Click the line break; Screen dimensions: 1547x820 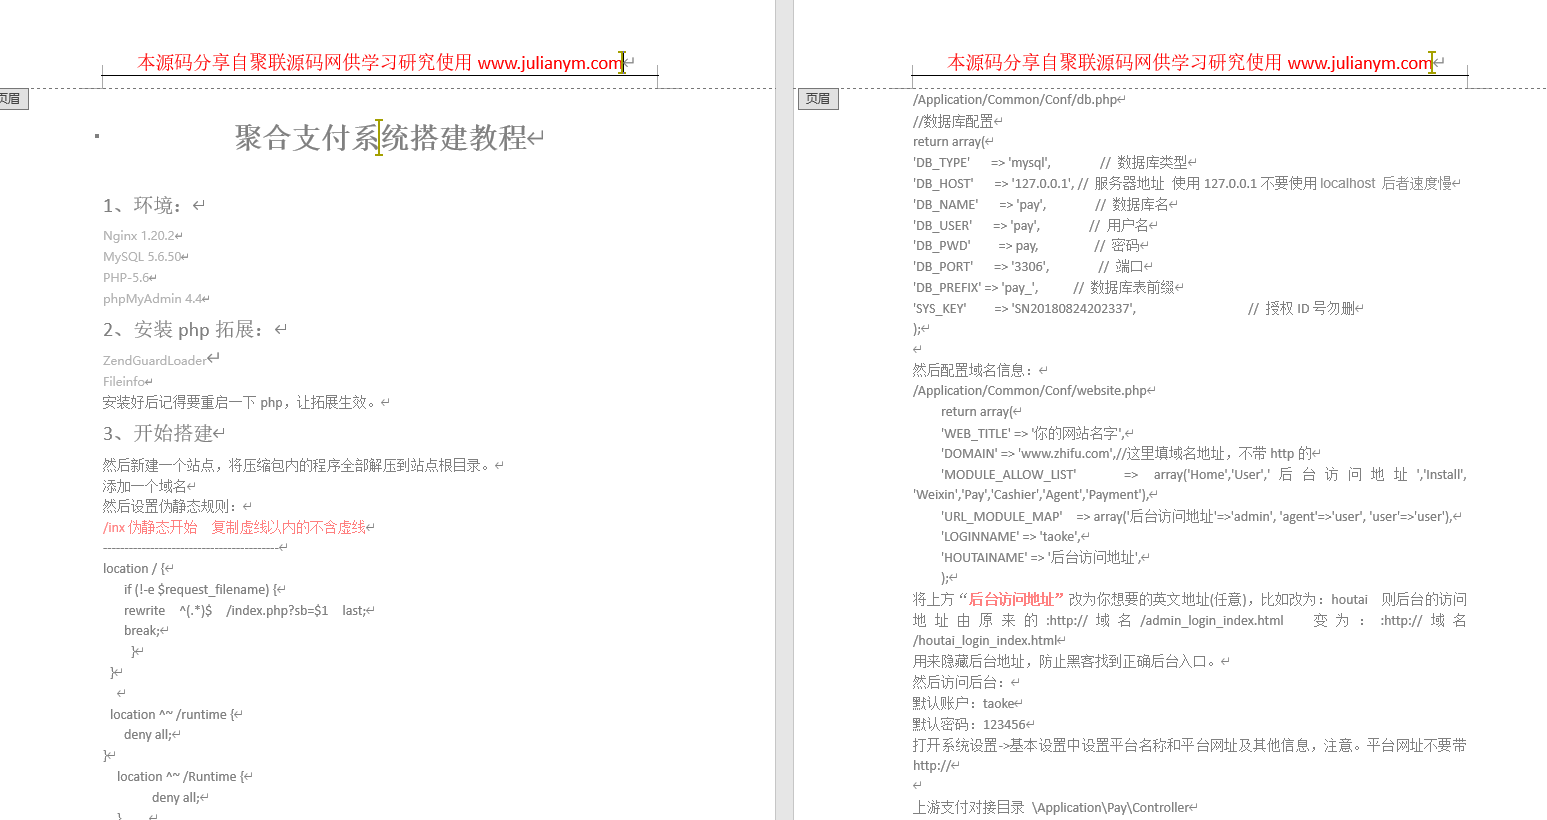(141, 631)
